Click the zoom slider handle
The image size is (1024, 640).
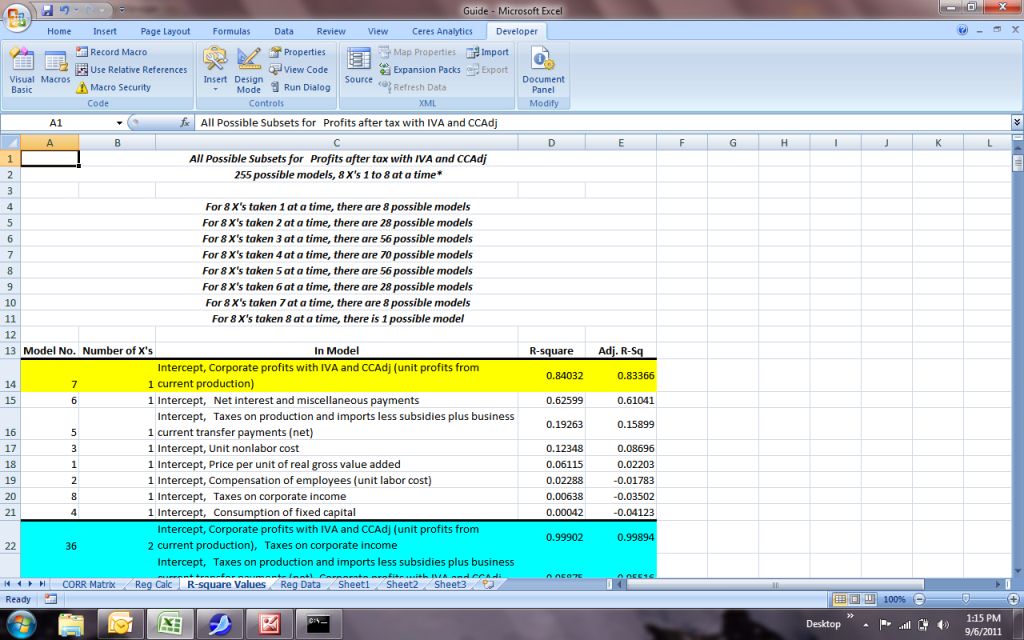[966, 599]
